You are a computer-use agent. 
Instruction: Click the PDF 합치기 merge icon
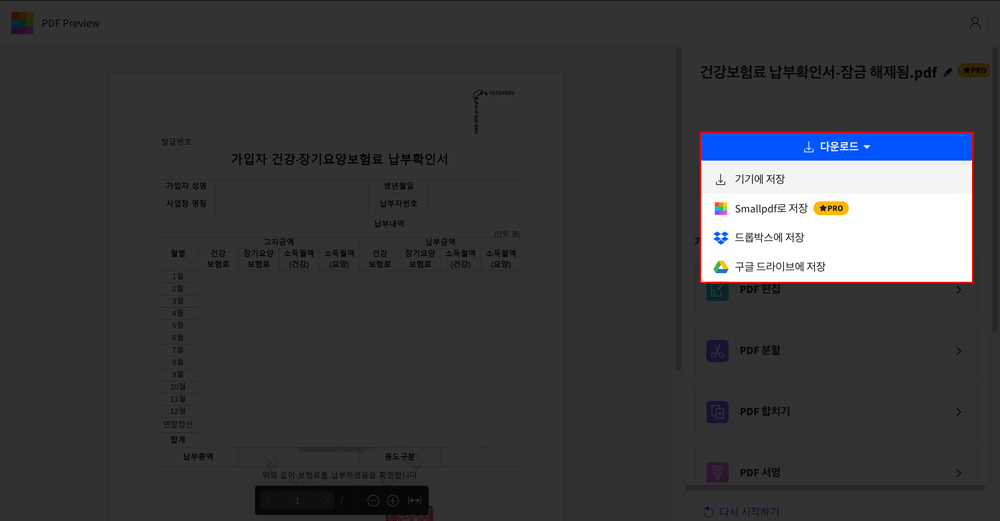(717, 412)
